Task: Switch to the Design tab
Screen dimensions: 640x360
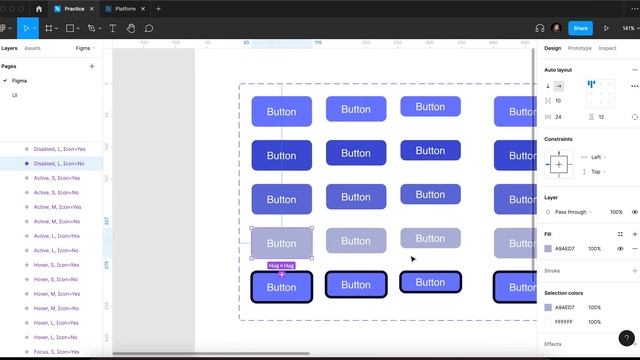Action: point(552,48)
